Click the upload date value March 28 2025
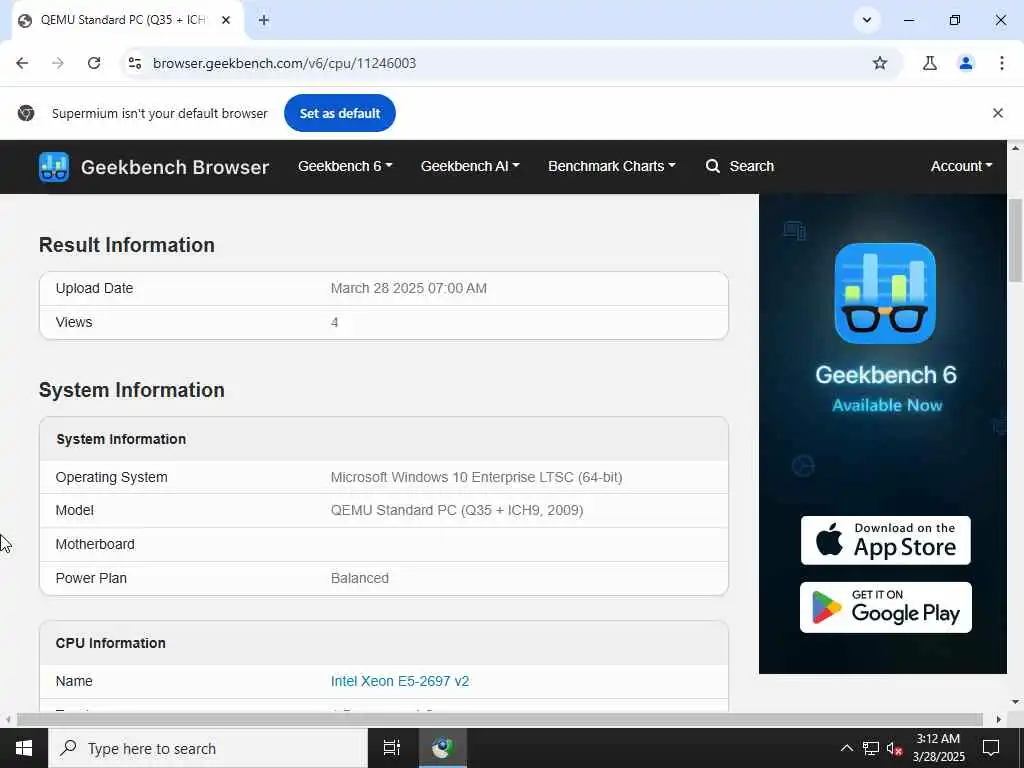 coord(409,288)
